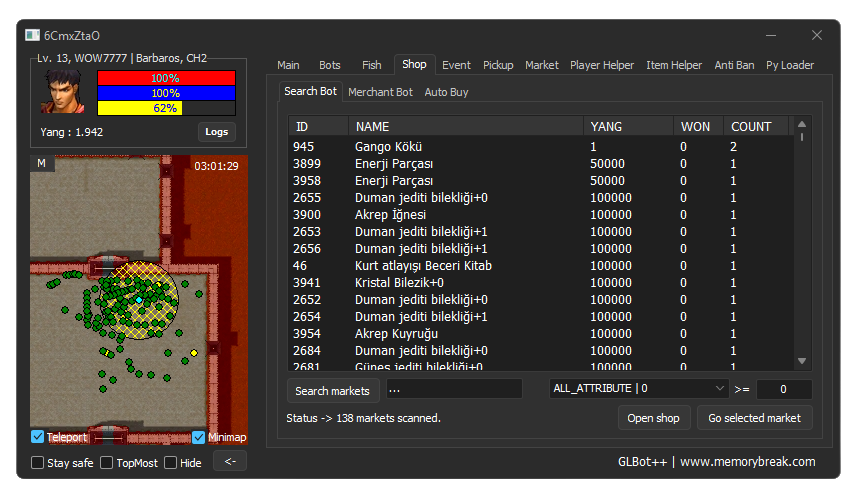The image size is (859, 495).
Task: Click the back arrow button
Action: click(230, 462)
